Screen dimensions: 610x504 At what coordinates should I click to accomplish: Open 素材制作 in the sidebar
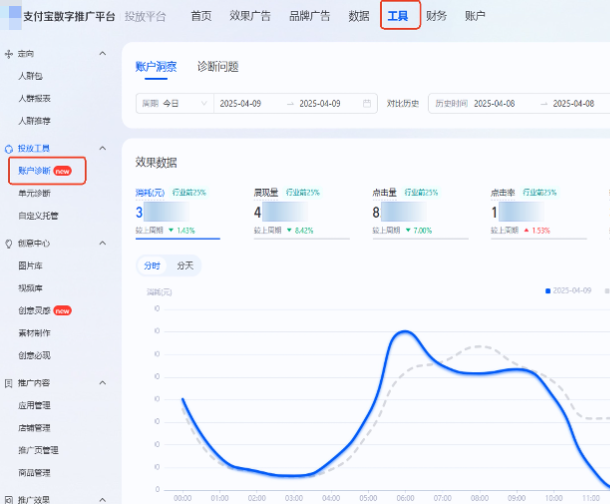[x=35, y=333]
